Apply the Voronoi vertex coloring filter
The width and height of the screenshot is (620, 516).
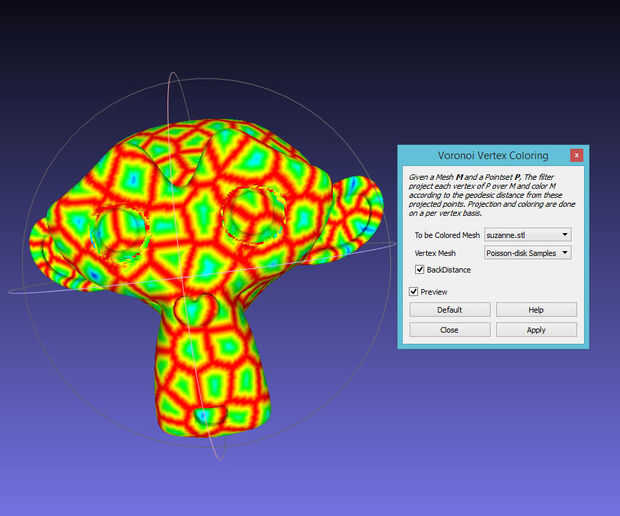tap(536, 330)
